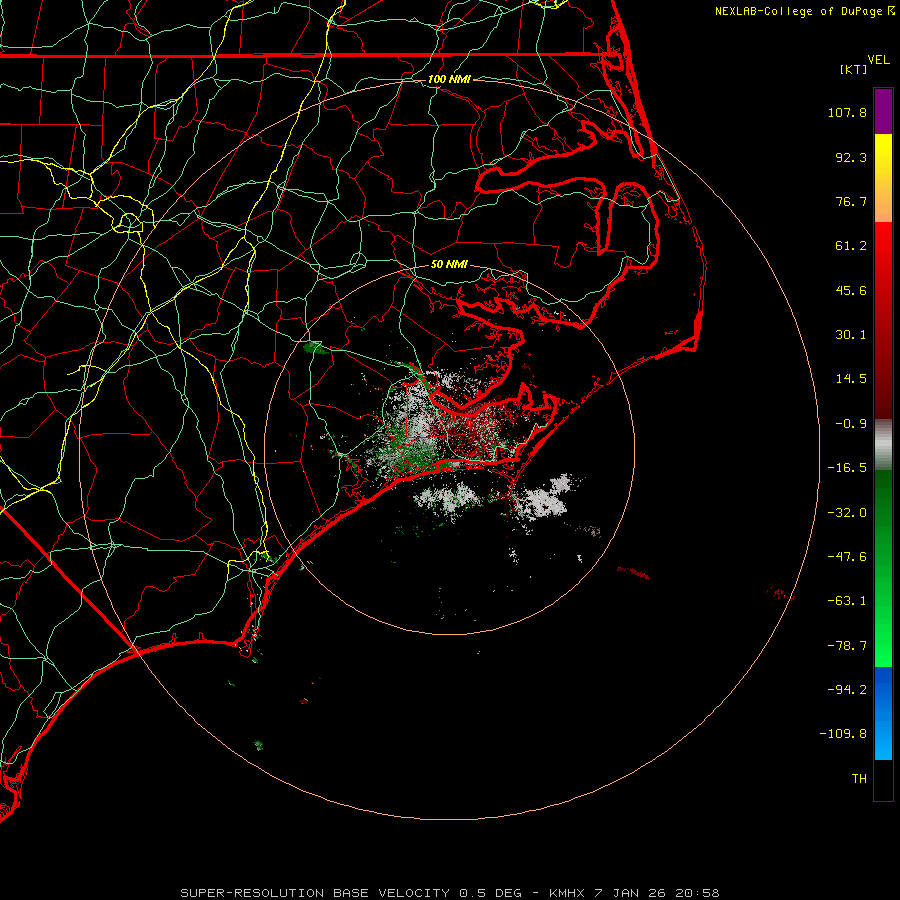Screen dimensions: 900x900
Task: Select the -16.5 scale value
Action: click(847, 468)
